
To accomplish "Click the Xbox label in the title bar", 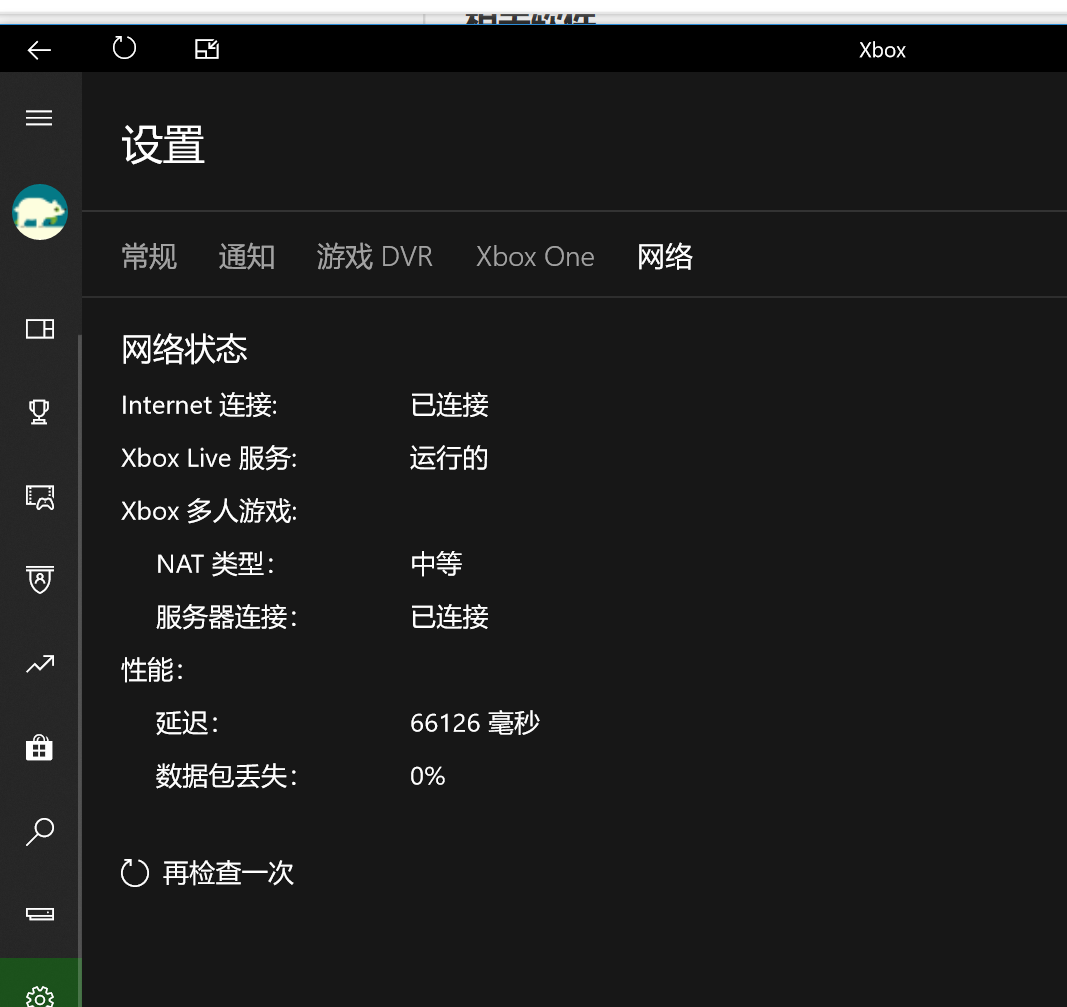I will pos(882,49).
